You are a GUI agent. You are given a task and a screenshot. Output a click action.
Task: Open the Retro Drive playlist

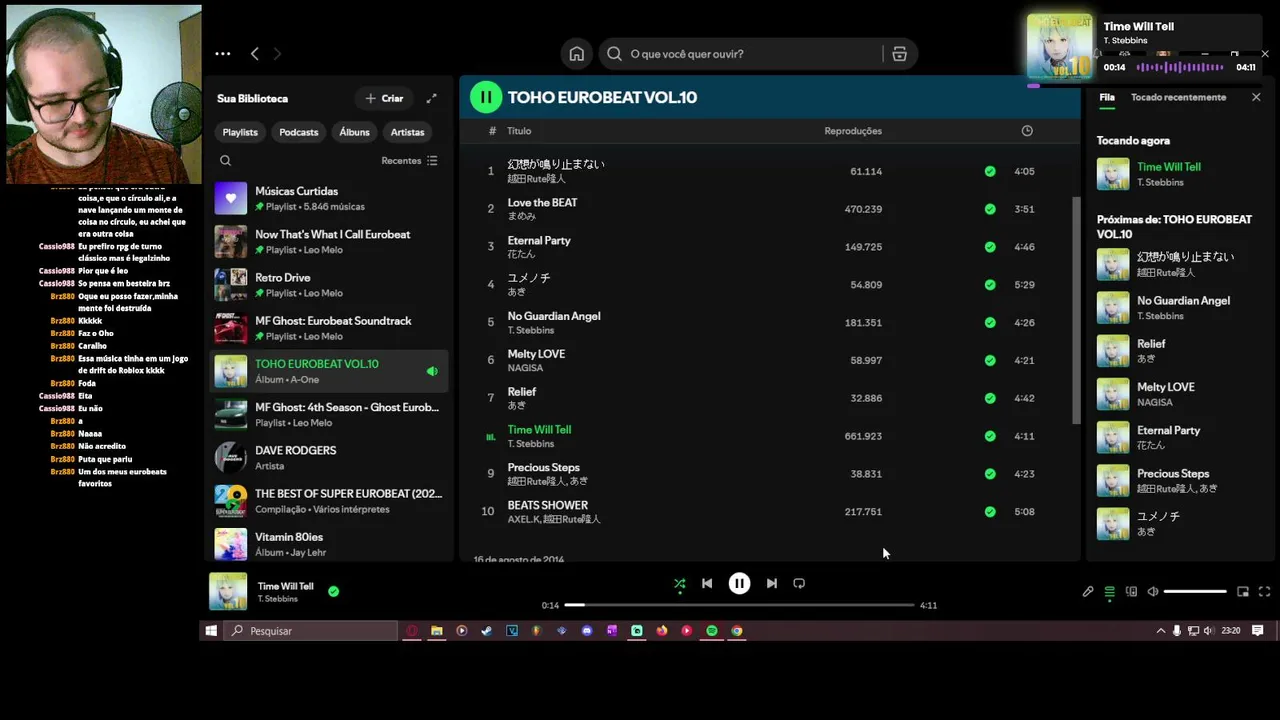(x=330, y=285)
